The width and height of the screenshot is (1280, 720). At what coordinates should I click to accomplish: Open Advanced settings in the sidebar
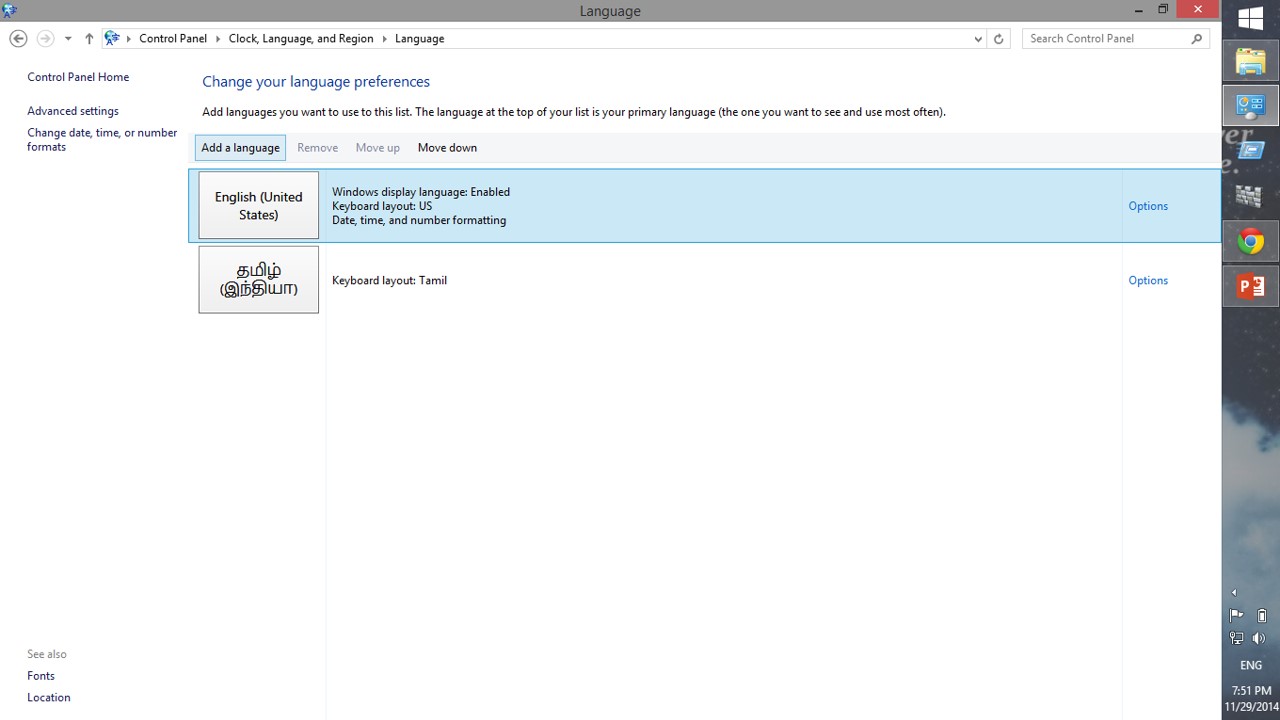pos(73,111)
